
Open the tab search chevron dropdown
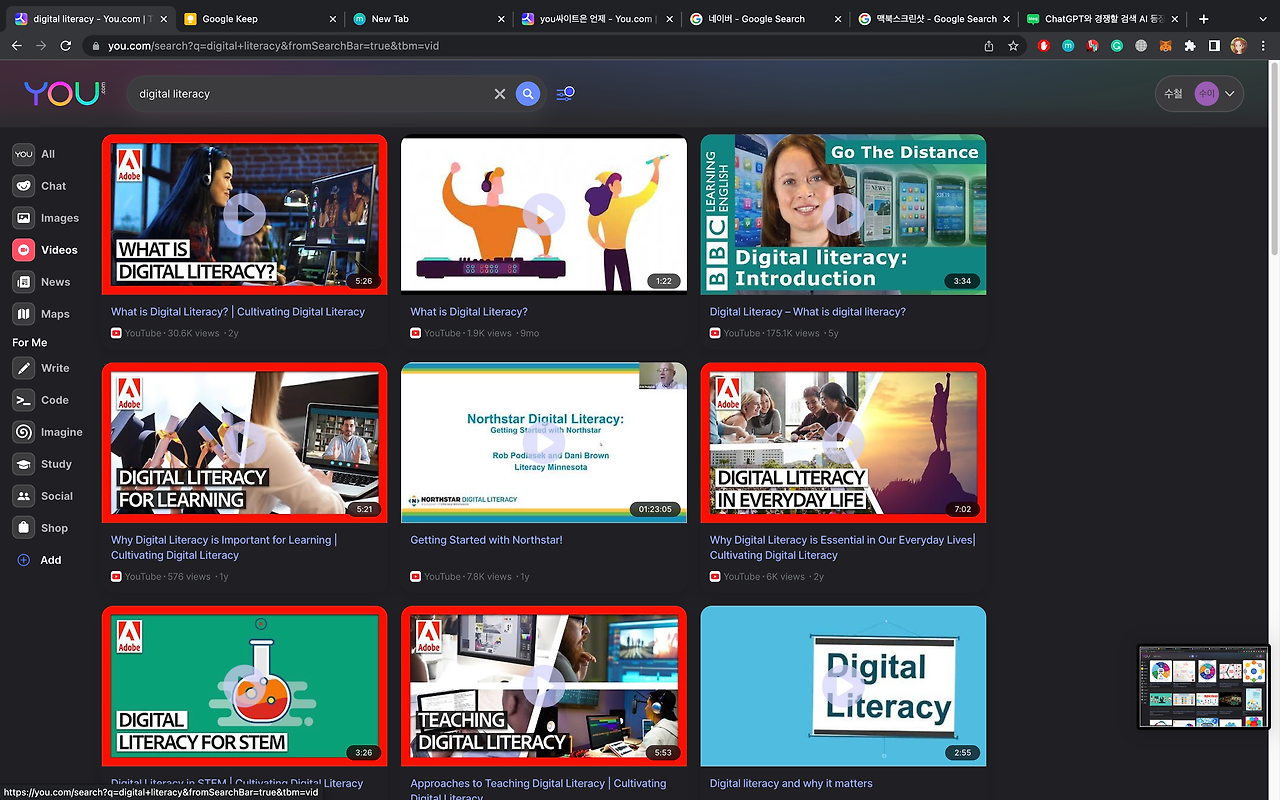[1261, 19]
